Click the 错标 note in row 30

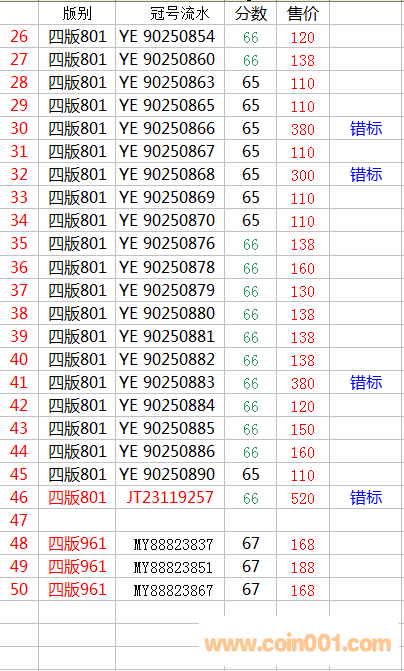tap(366, 128)
